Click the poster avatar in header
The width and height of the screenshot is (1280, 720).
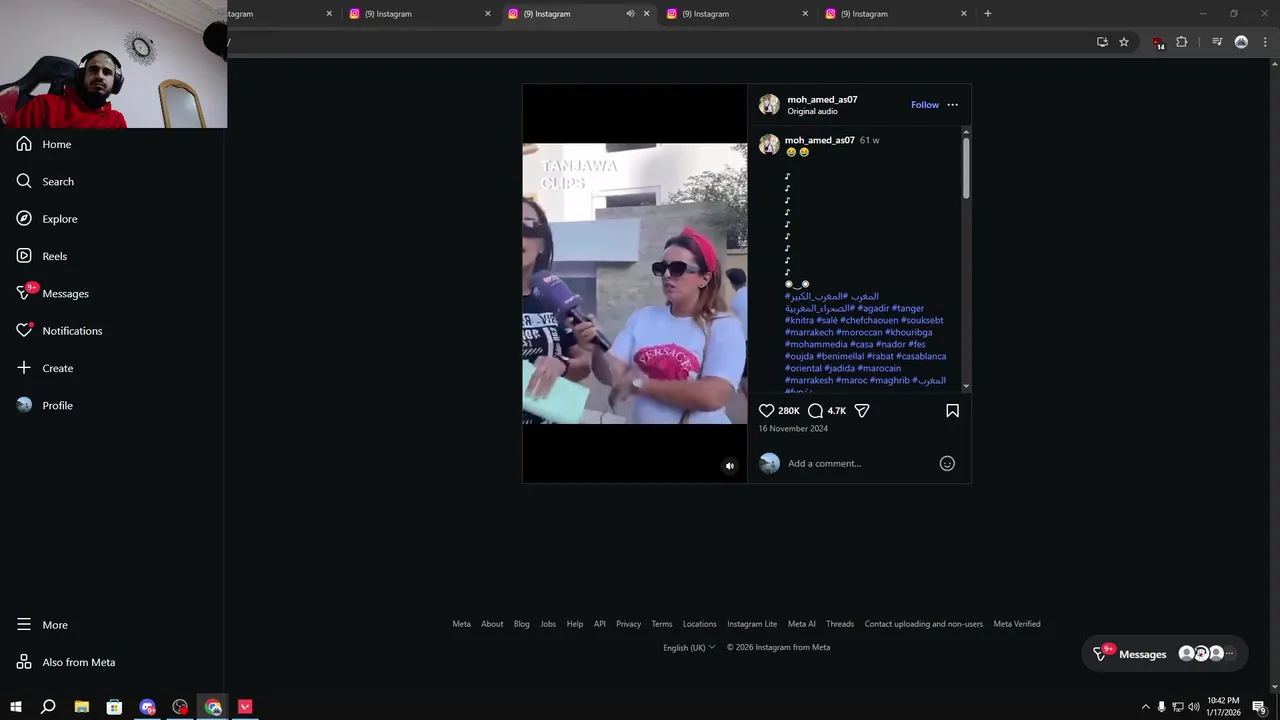[x=769, y=105]
